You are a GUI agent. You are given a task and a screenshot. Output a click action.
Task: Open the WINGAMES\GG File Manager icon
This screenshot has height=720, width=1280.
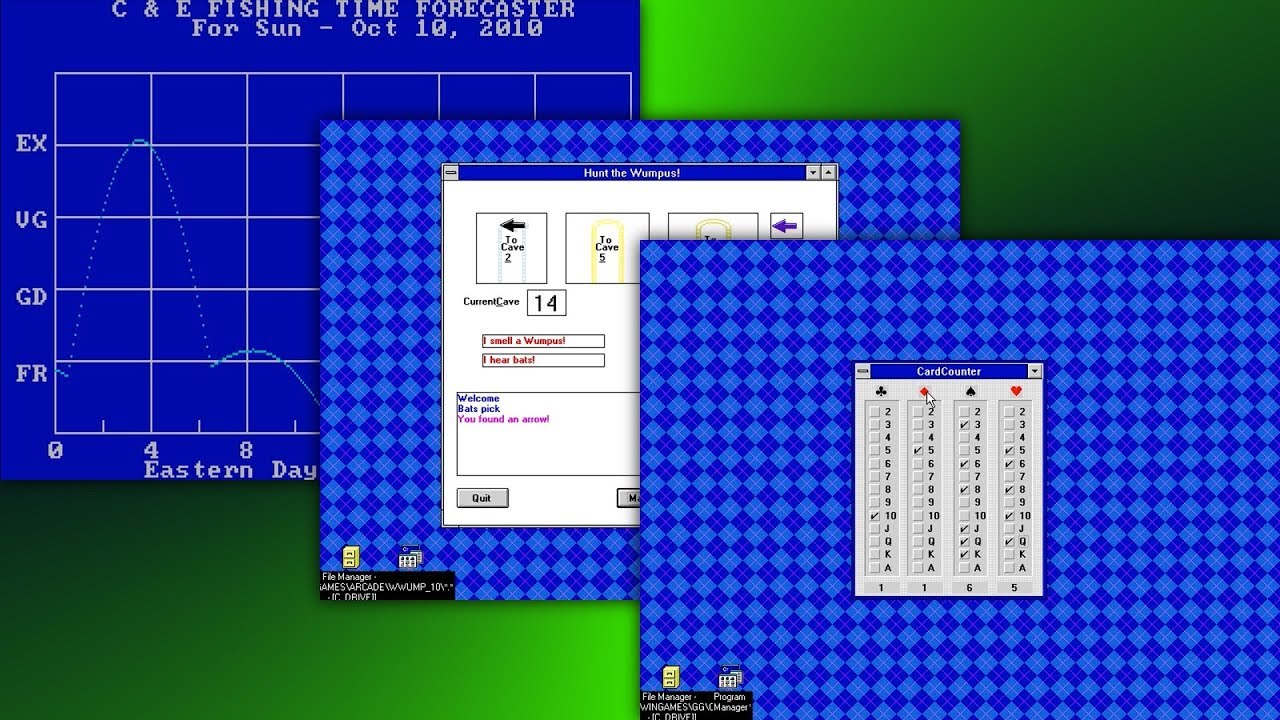pyautogui.click(x=671, y=677)
